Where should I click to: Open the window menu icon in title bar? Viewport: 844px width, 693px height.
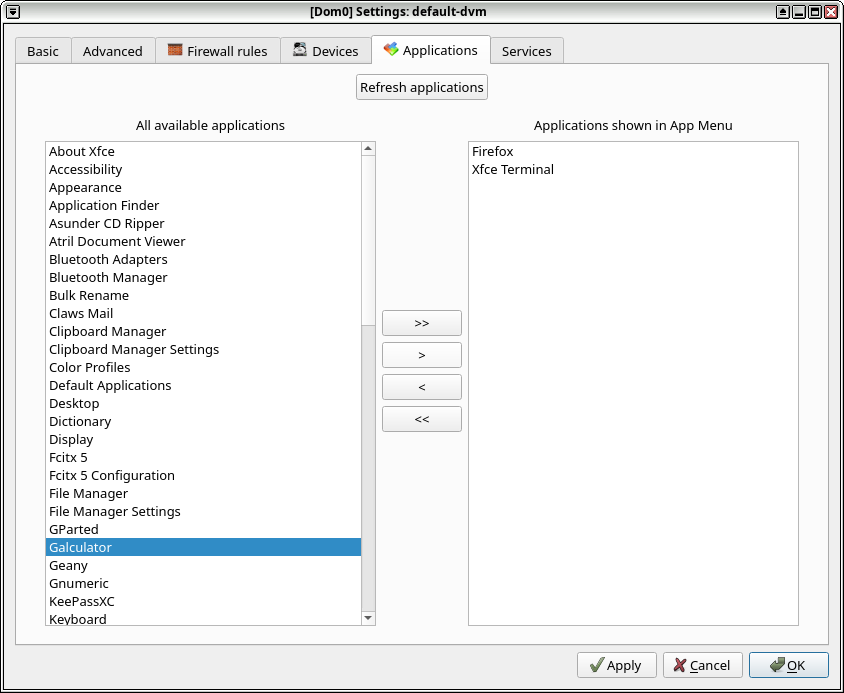tap(13, 11)
